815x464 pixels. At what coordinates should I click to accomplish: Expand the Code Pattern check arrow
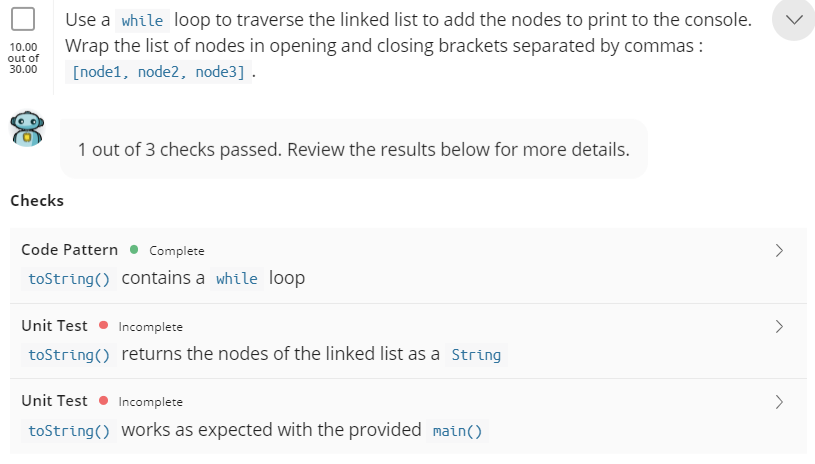[x=779, y=250]
